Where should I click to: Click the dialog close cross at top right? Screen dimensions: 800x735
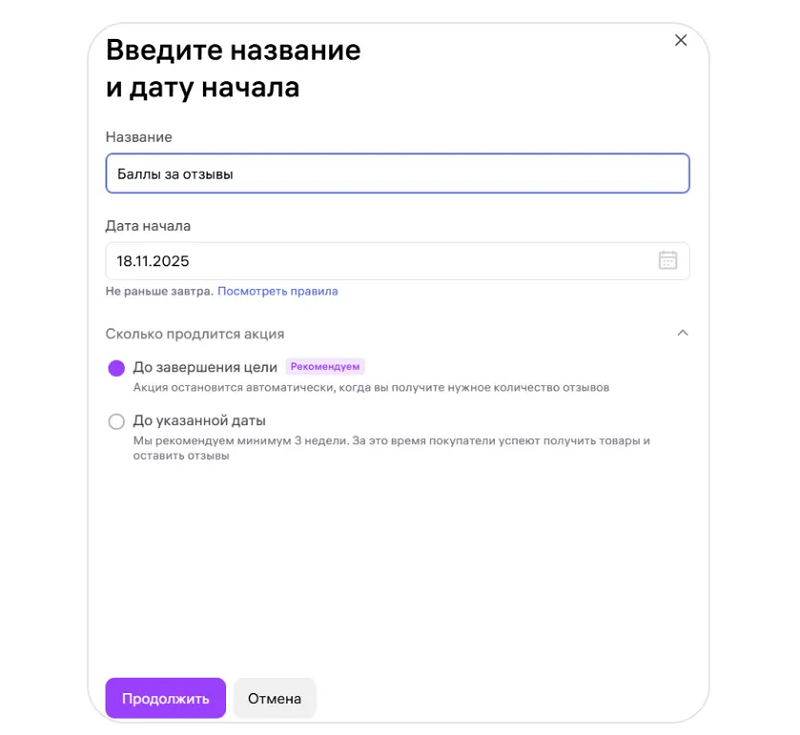[681, 40]
